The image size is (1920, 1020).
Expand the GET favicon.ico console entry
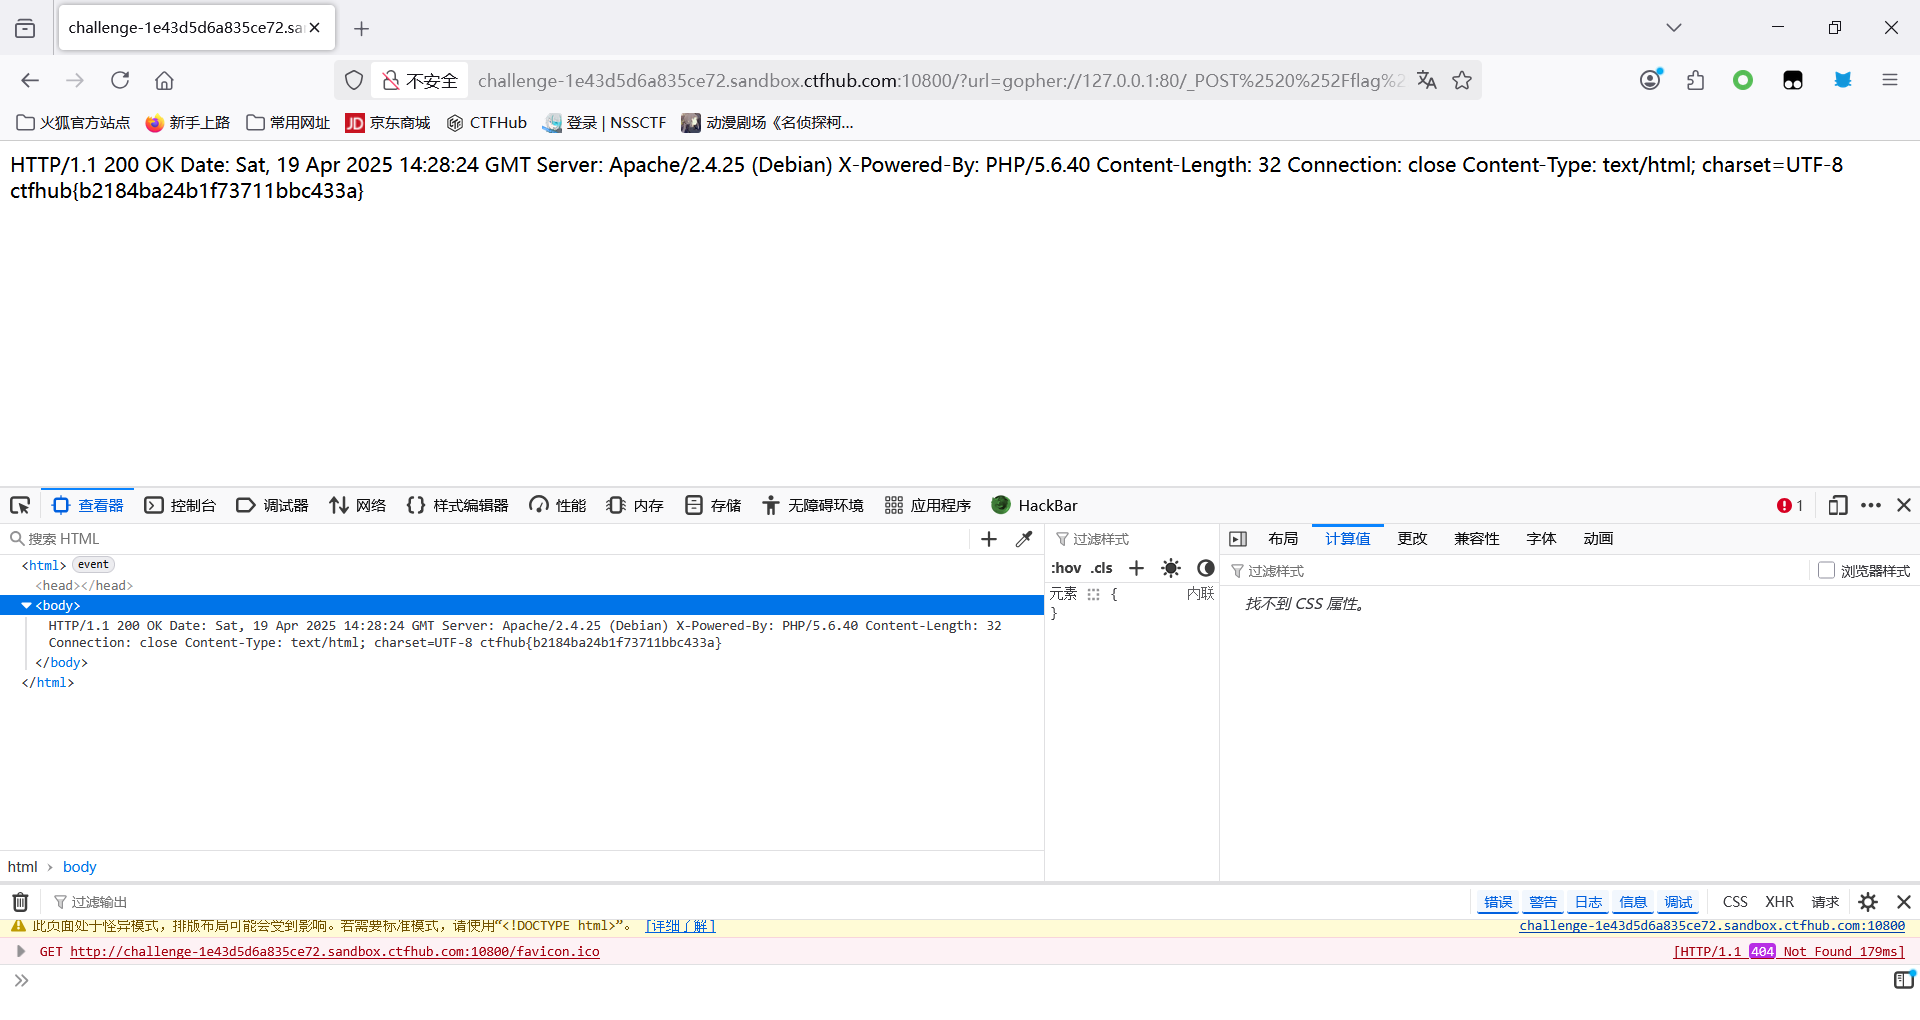21,951
